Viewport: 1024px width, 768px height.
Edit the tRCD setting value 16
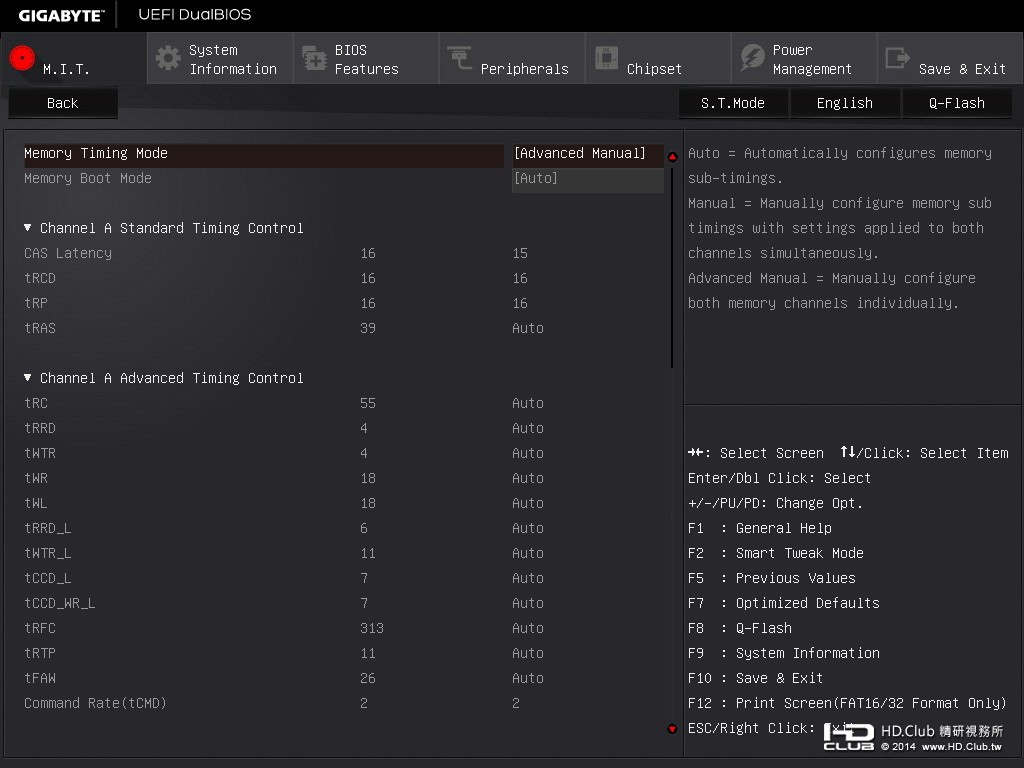(x=520, y=278)
